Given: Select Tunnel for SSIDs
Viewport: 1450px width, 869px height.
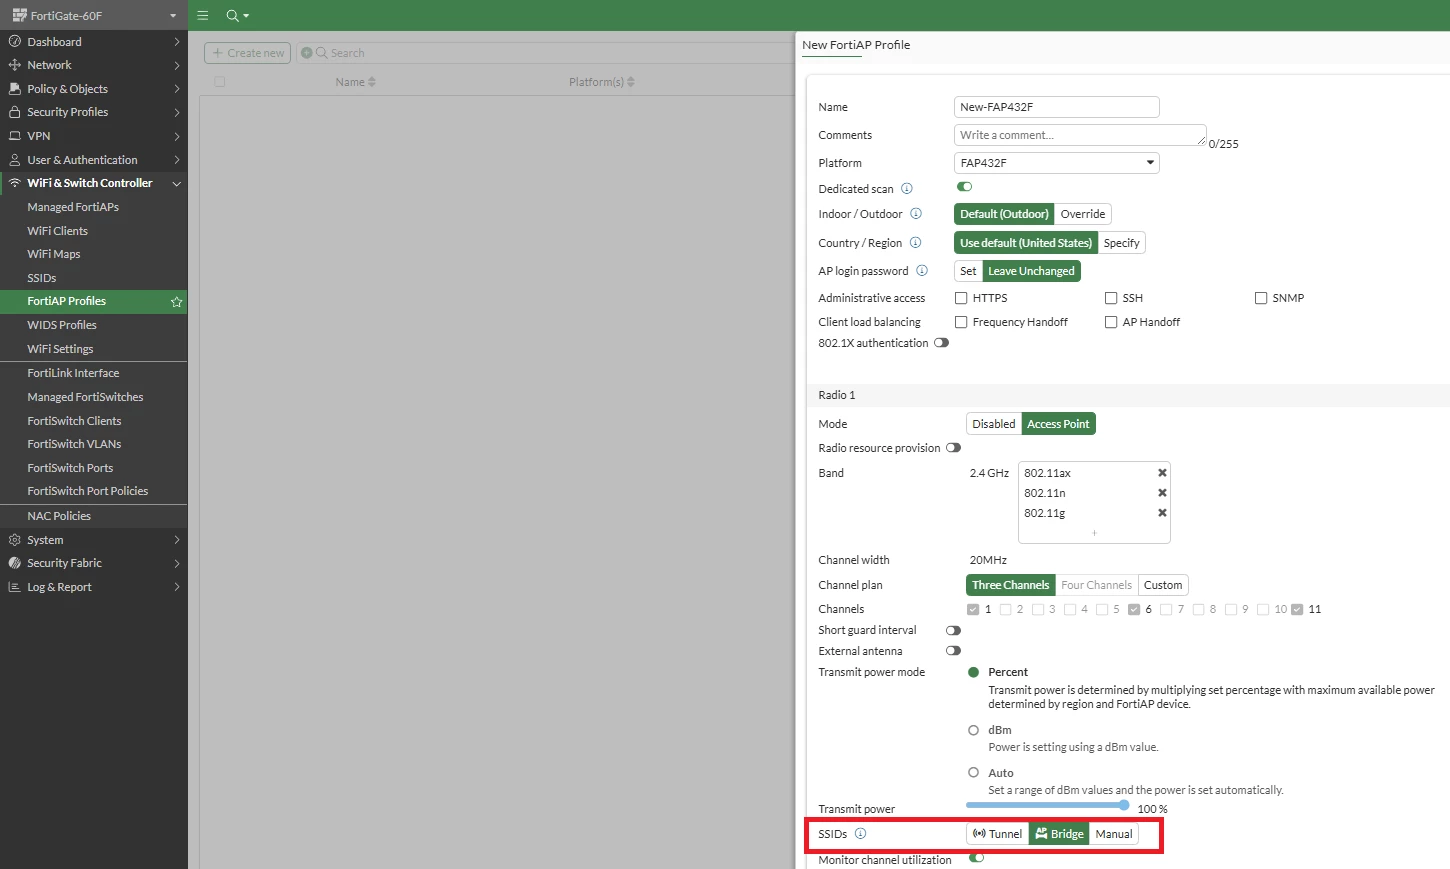Looking at the screenshot, I should tap(998, 834).
